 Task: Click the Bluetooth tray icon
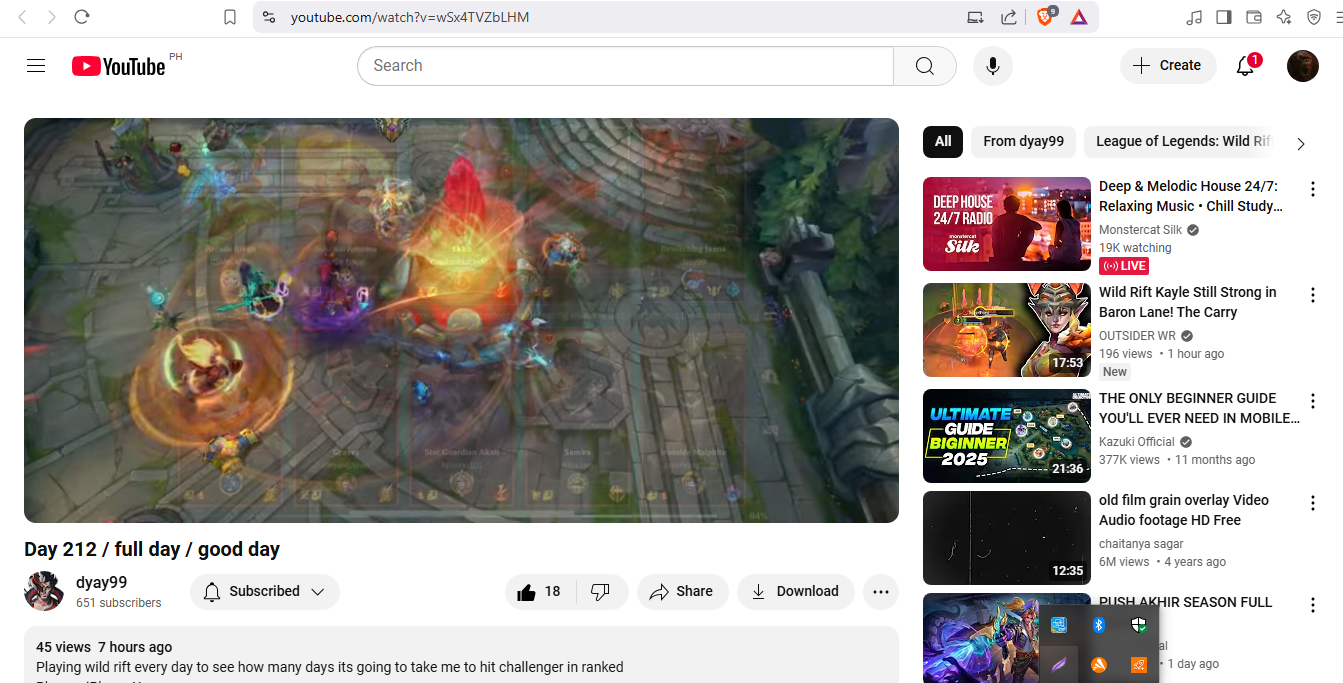tap(1098, 626)
